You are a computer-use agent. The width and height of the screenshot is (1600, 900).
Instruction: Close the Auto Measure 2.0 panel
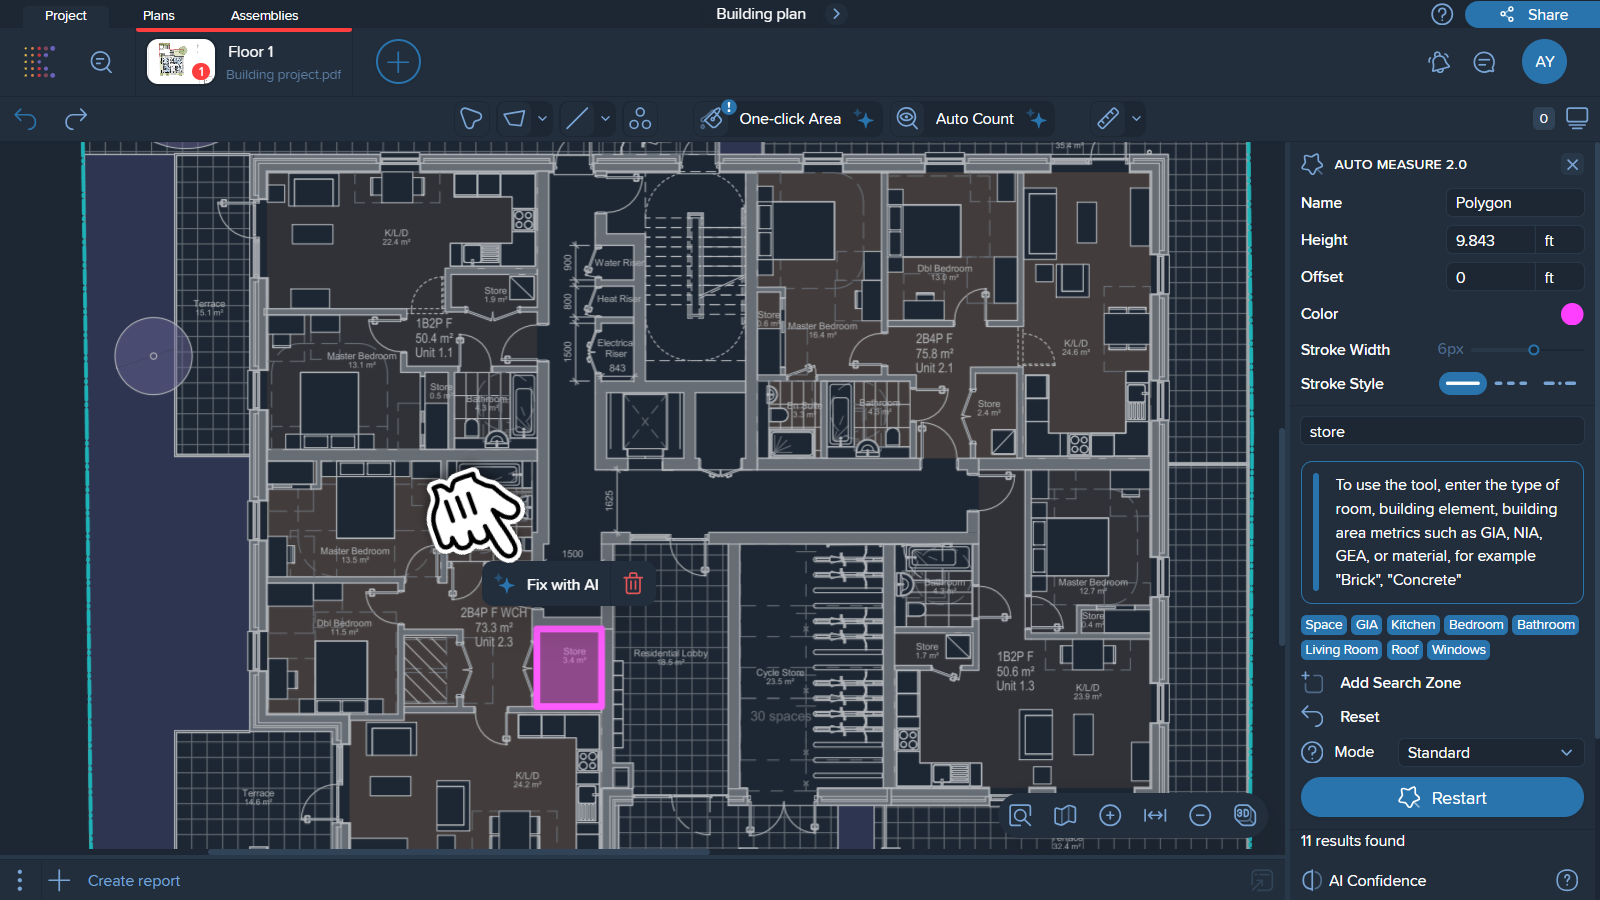point(1573,164)
